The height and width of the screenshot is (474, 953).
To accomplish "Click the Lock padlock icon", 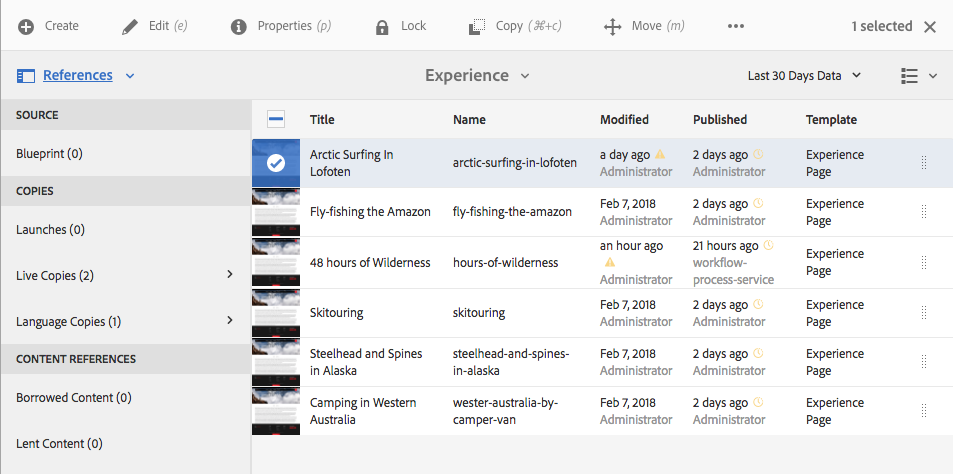I will point(382,26).
